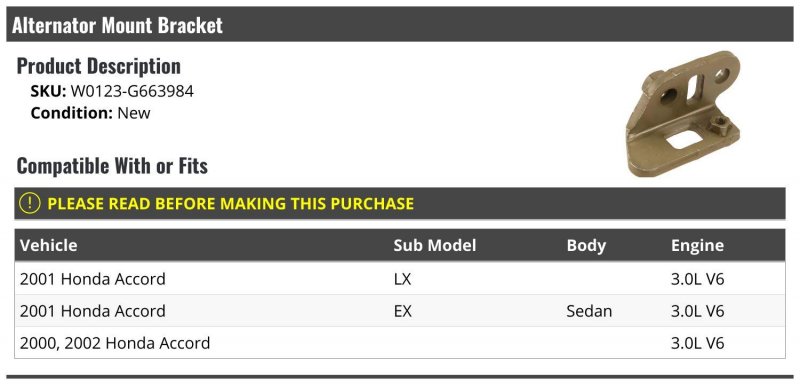
Task: Select the 2001 Honda Accord LX row
Action: click(x=399, y=279)
